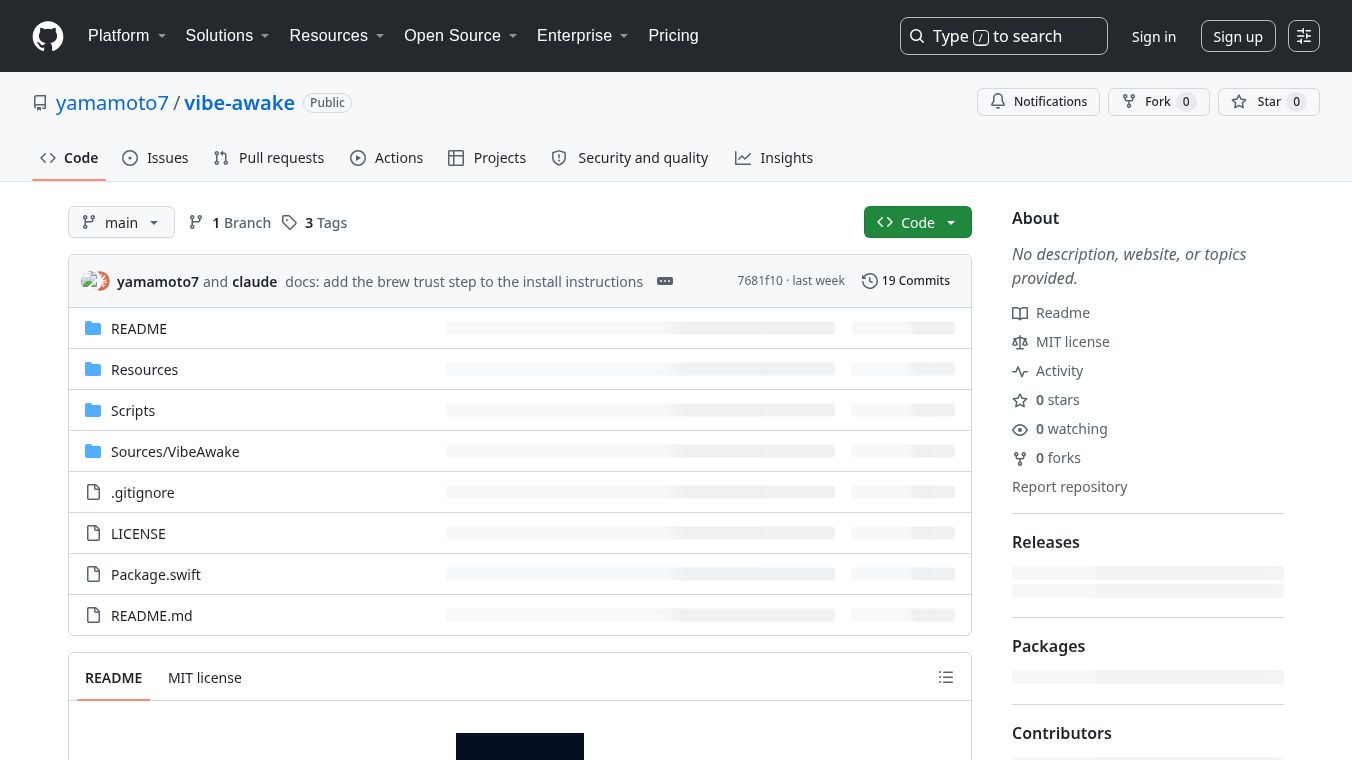Click the Package.swift file icon
Viewport: 1352px width, 760px height.
coord(93,574)
